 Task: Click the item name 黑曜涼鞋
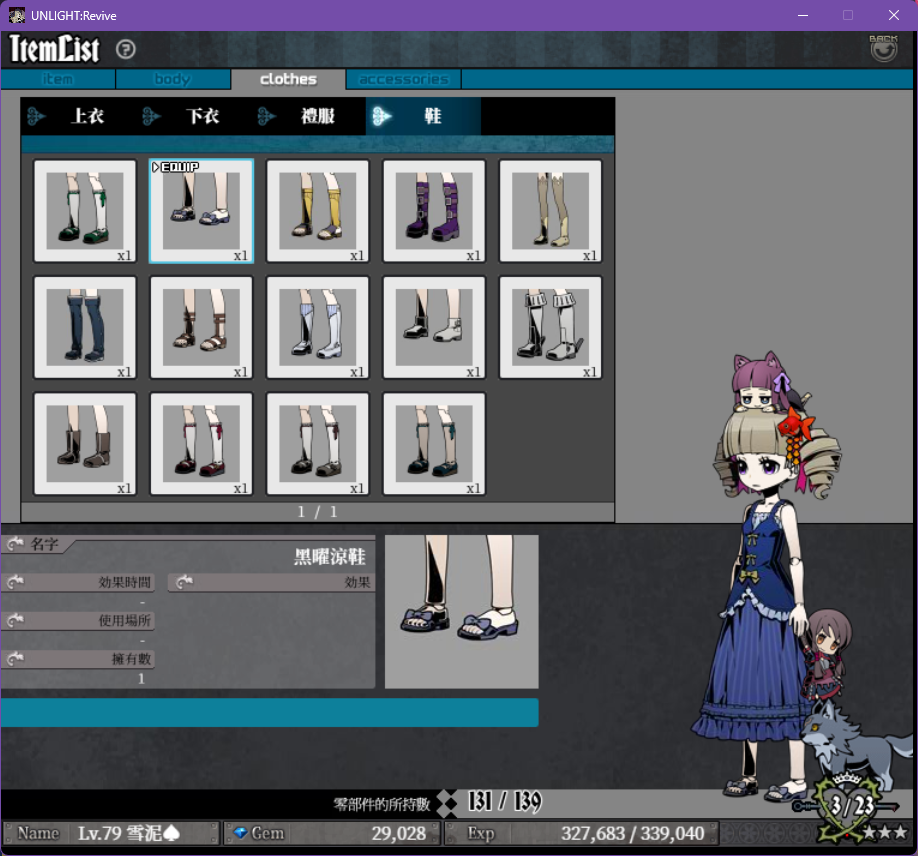(330, 556)
